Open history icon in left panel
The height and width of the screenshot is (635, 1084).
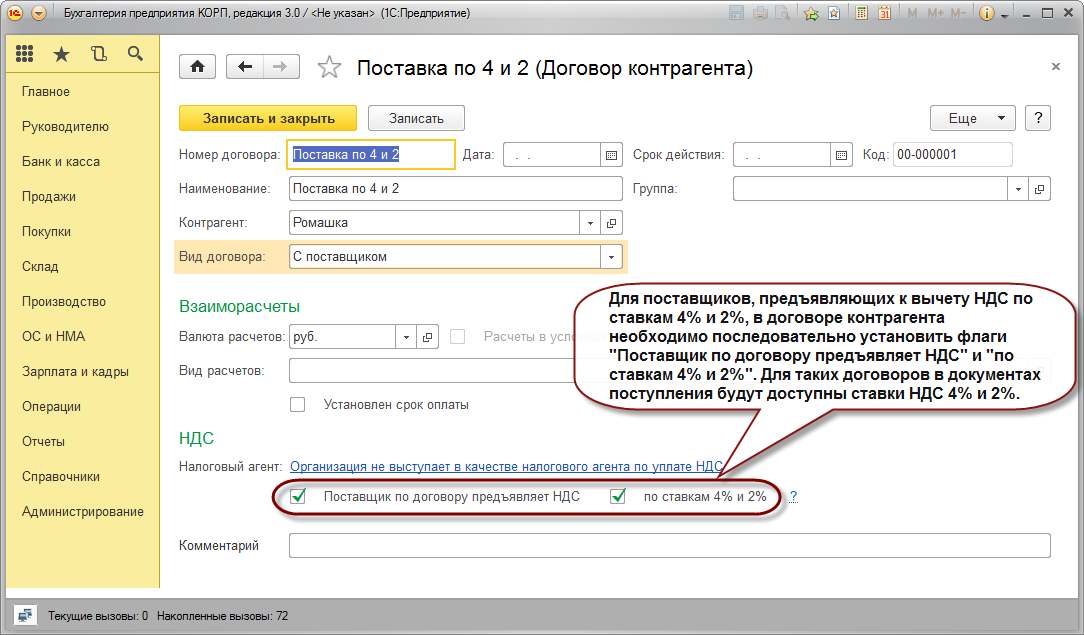point(98,55)
